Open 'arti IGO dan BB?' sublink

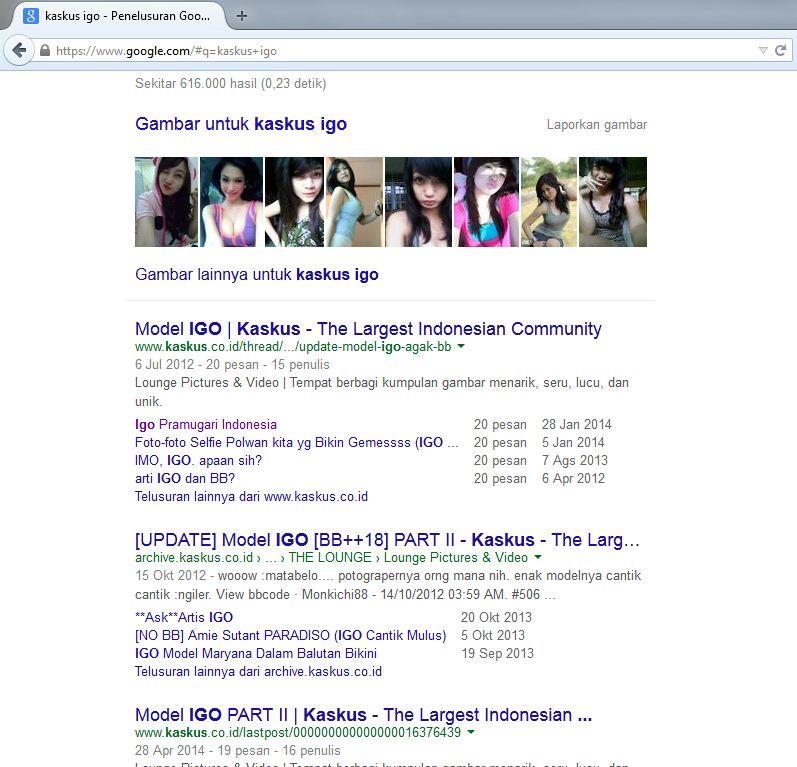click(185, 478)
